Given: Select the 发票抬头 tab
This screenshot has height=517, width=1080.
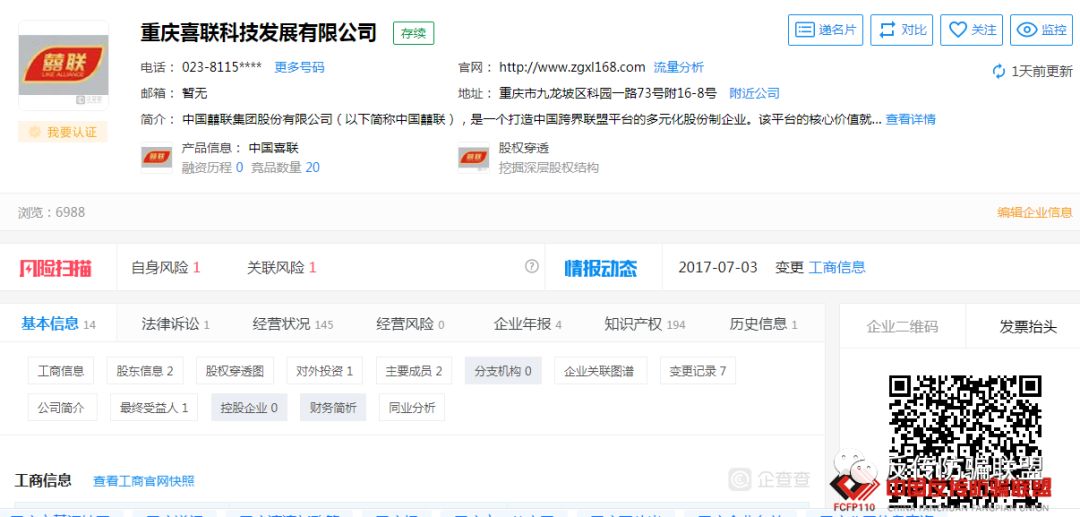Looking at the screenshot, I should click(1028, 326).
